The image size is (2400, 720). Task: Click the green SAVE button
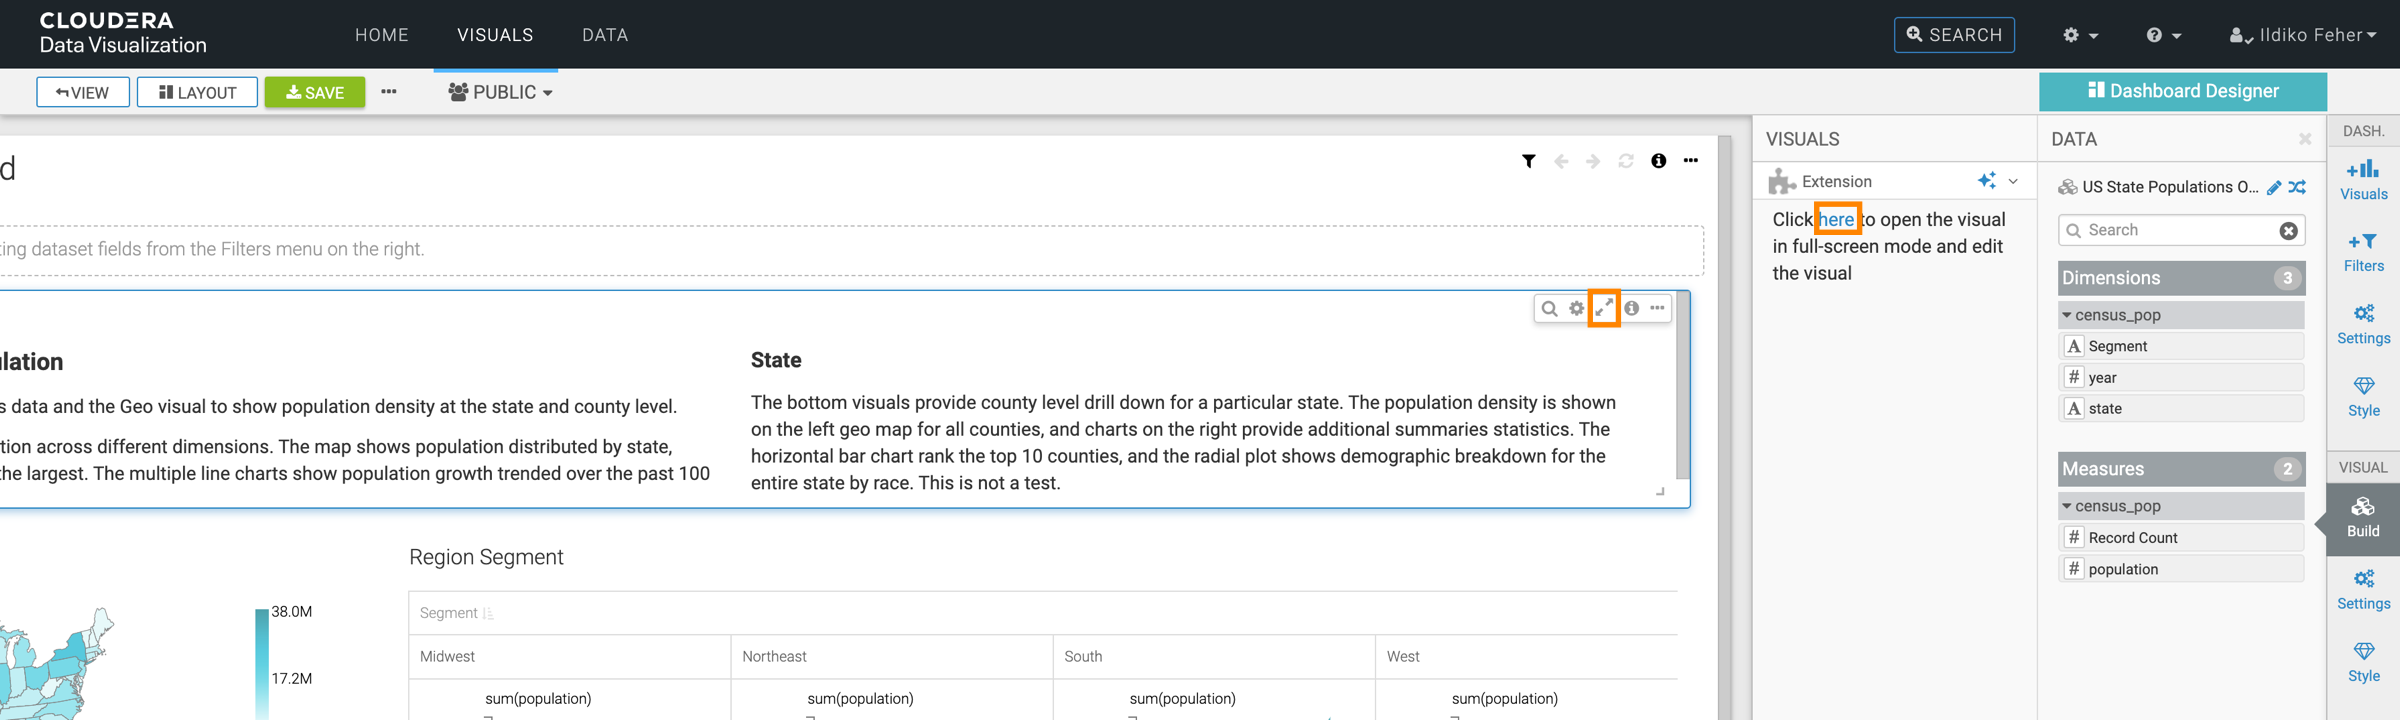click(314, 92)
